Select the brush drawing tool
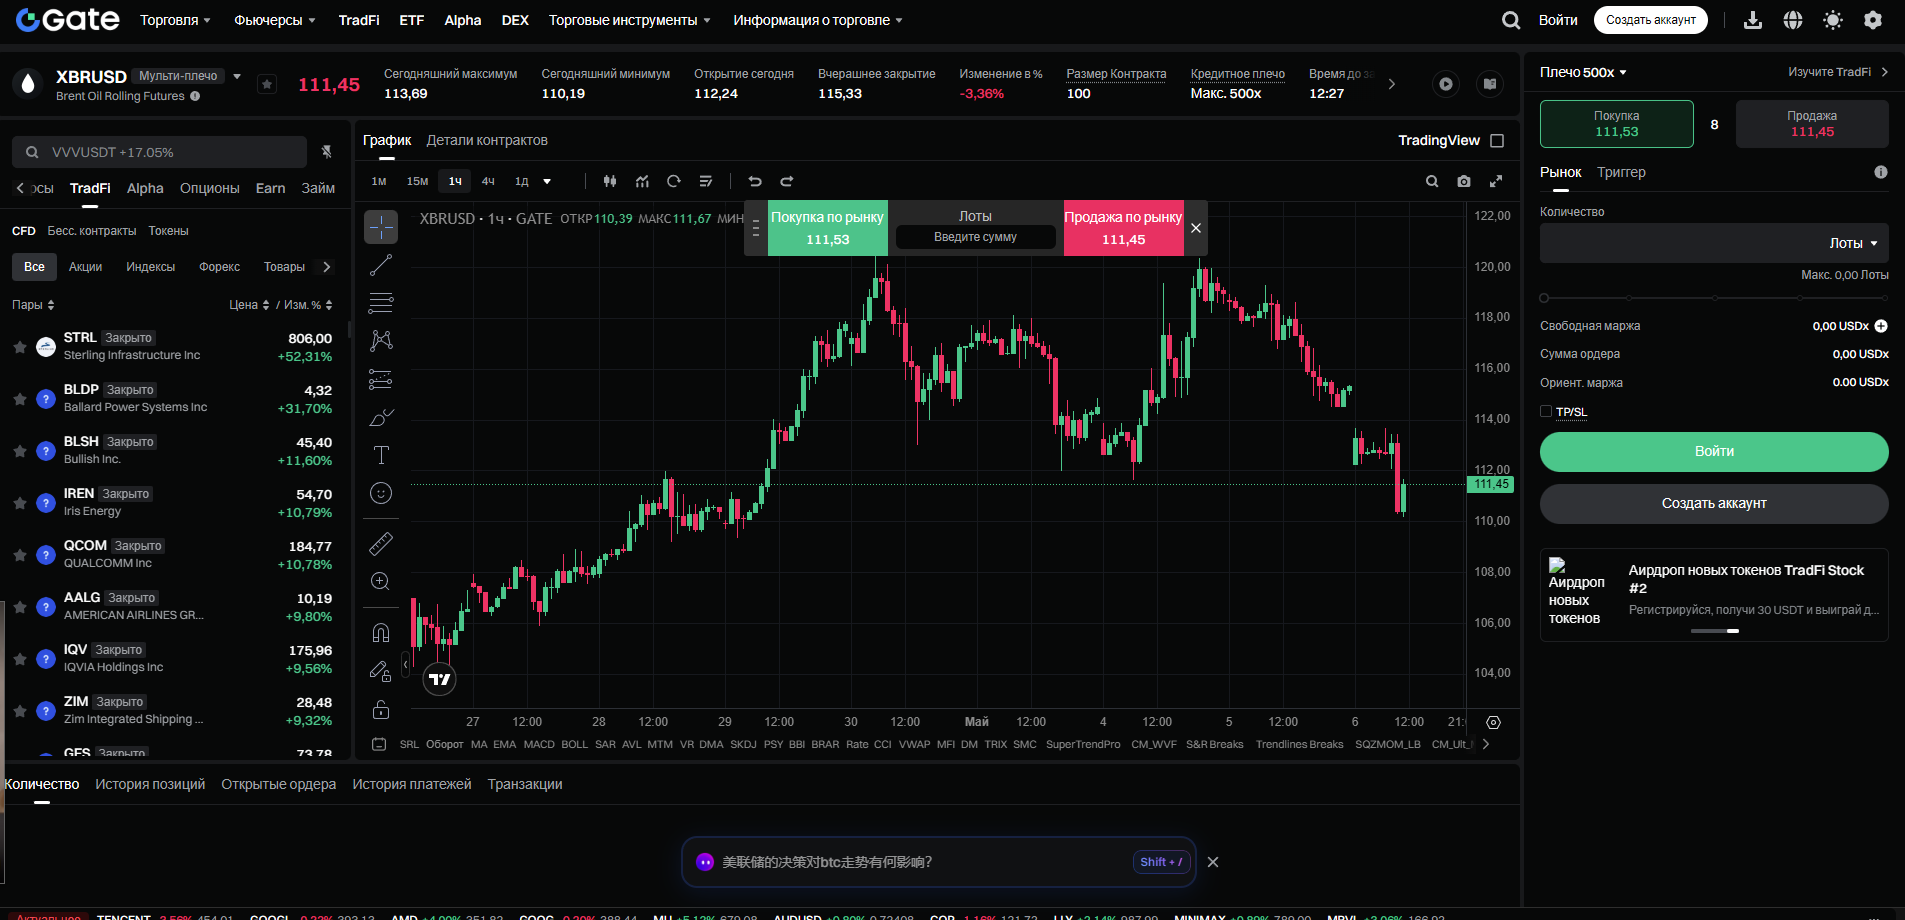The width and height of the screenshot is (1905, 920). point(381,417)
